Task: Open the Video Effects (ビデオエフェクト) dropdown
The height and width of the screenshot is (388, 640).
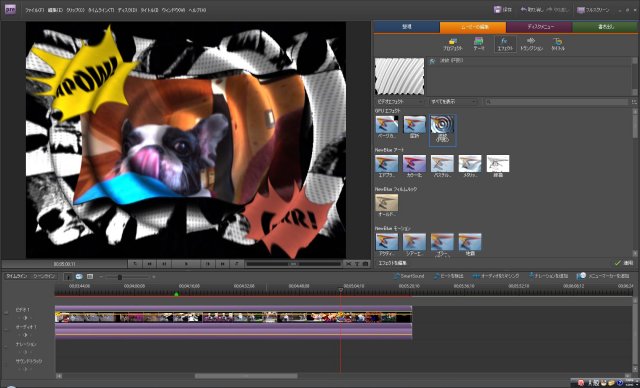Action: [400, 101]
